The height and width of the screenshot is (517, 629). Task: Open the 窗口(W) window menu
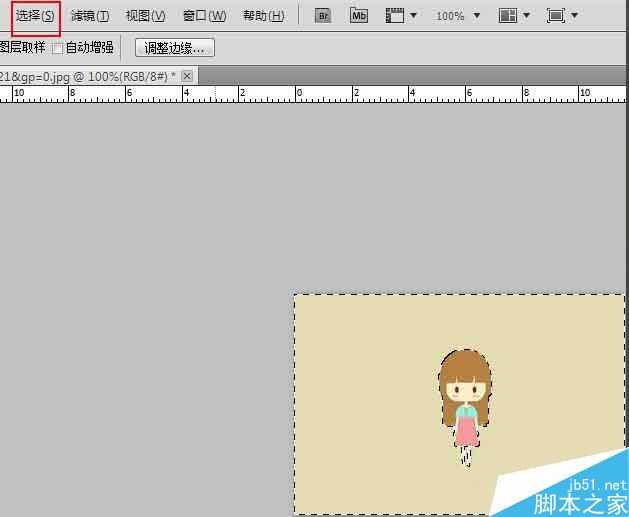coord(204,16)
